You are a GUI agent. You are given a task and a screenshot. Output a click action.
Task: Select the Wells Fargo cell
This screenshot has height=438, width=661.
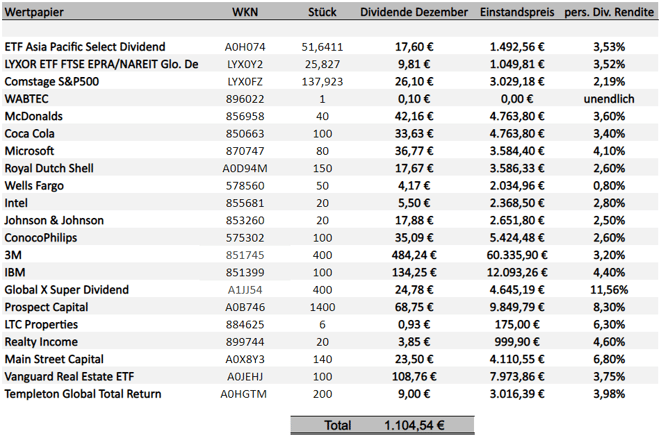pos(34,185)
